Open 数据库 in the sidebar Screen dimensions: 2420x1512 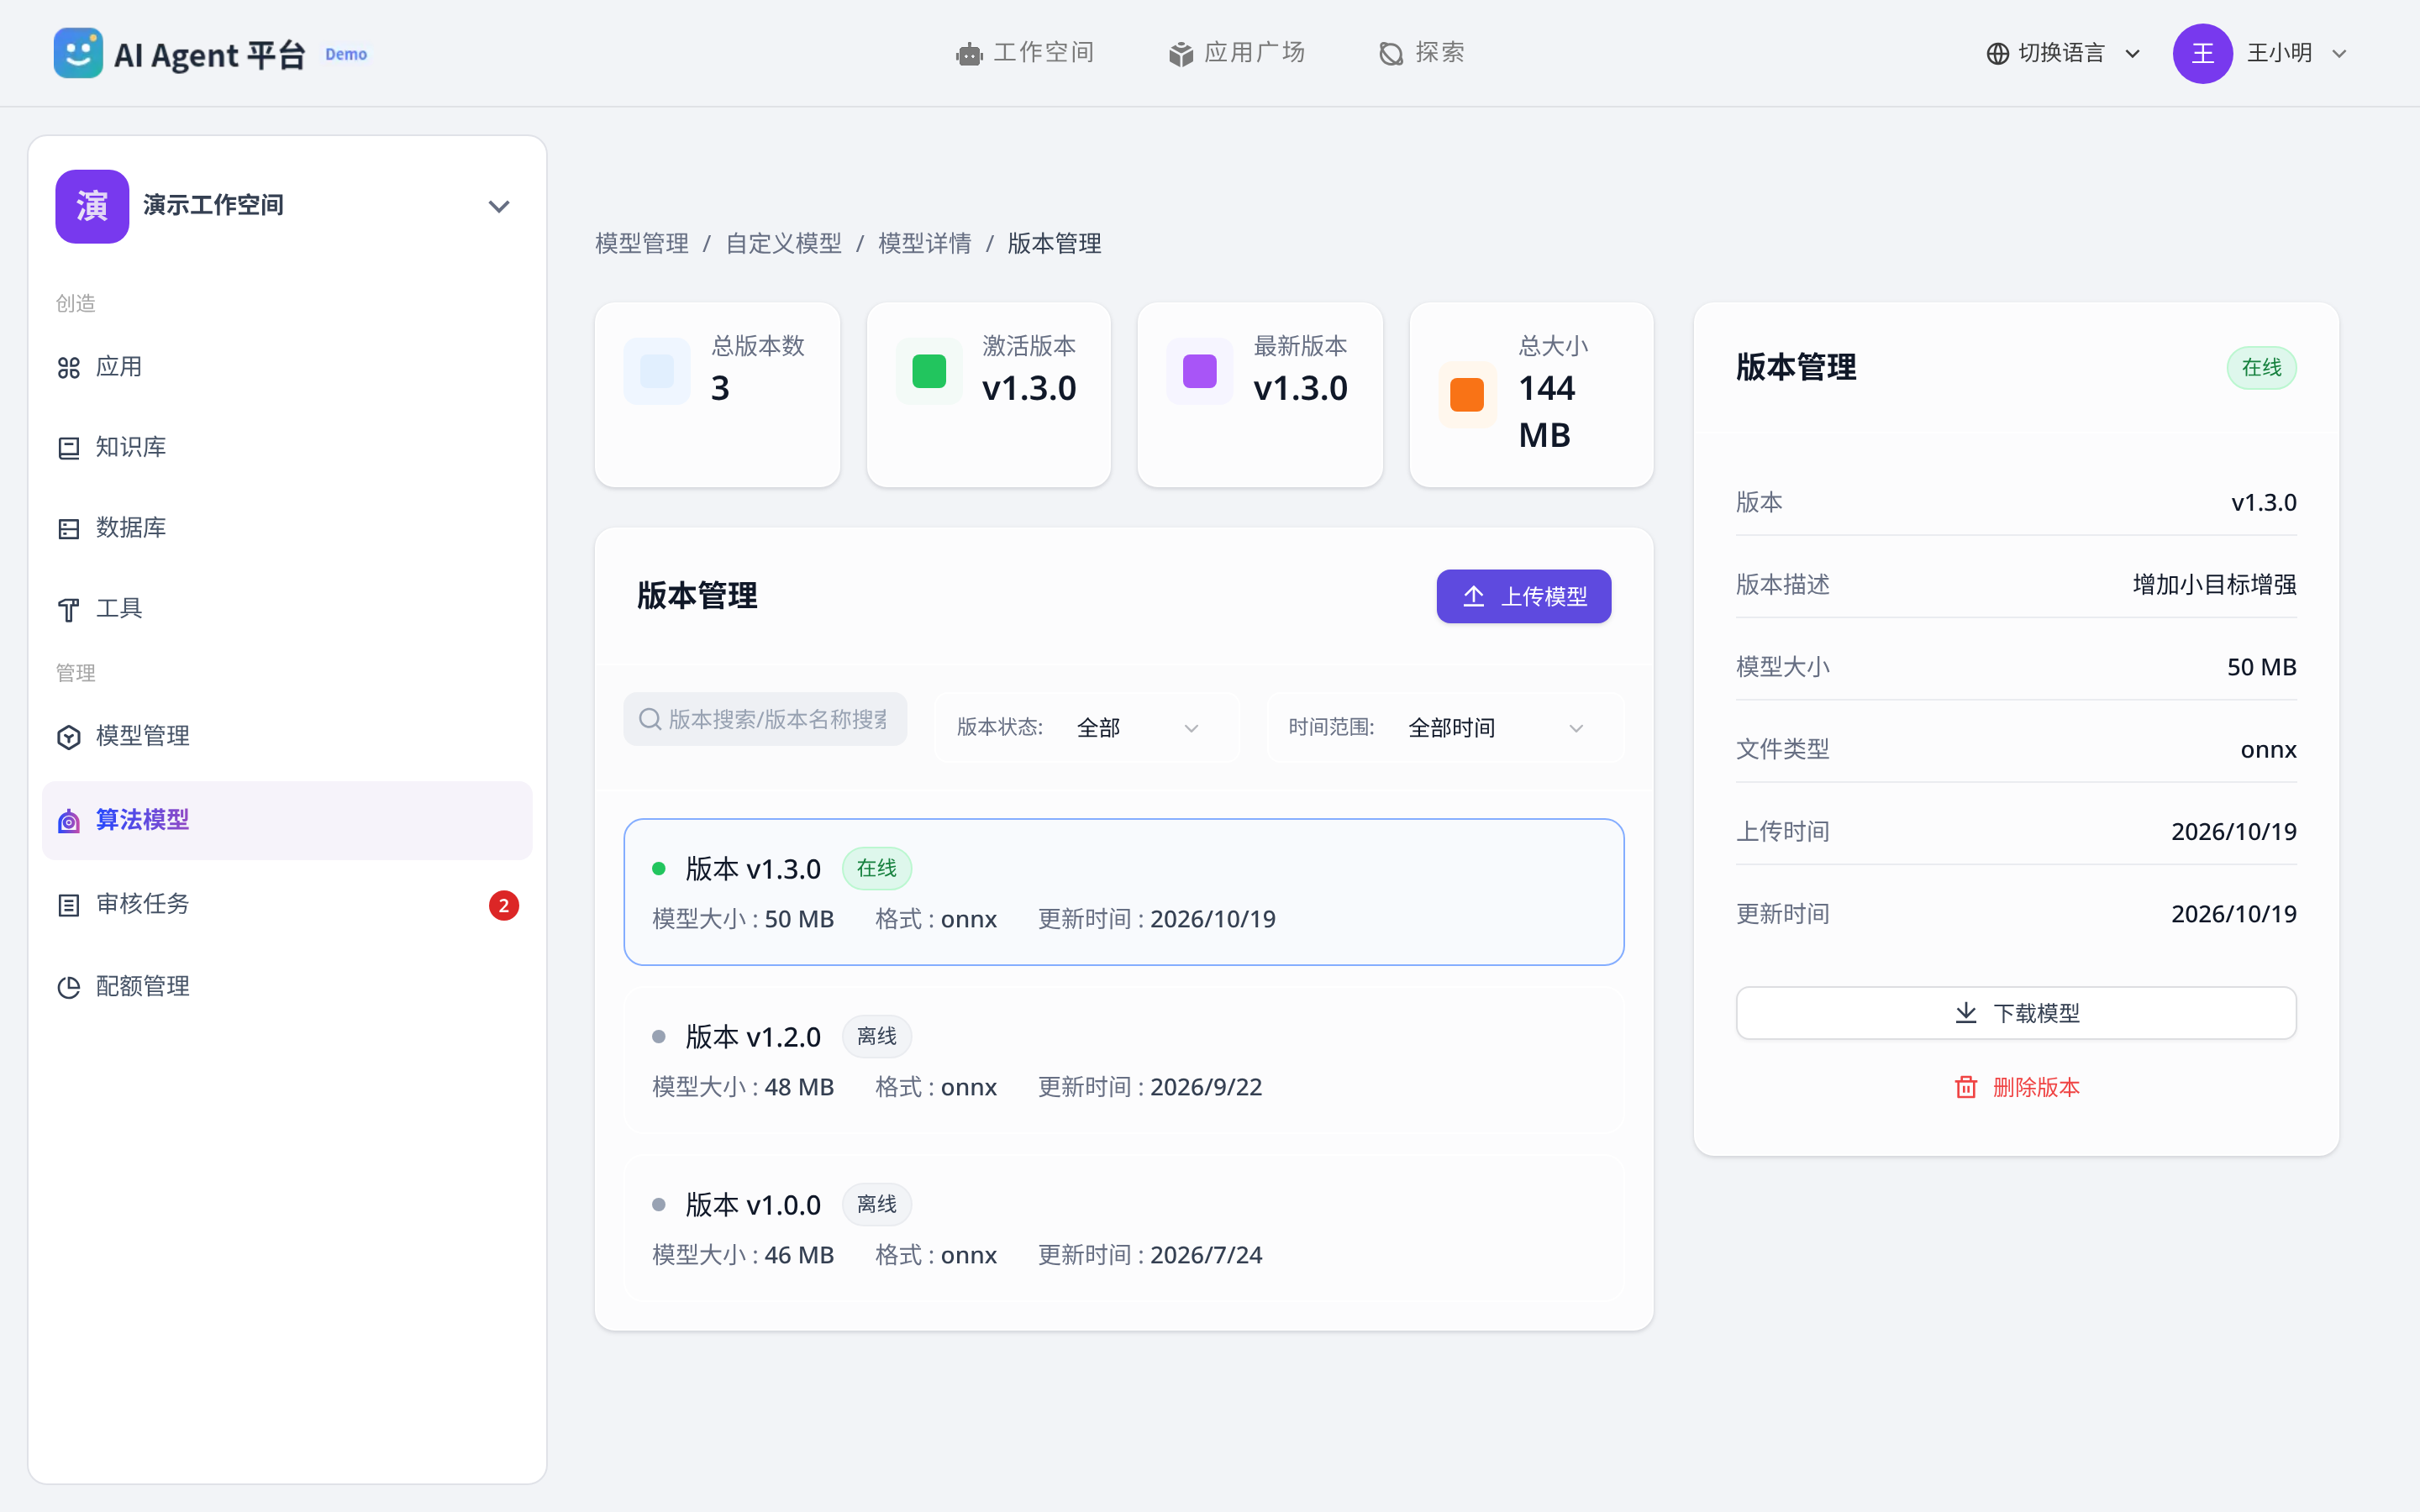[287, 529]
